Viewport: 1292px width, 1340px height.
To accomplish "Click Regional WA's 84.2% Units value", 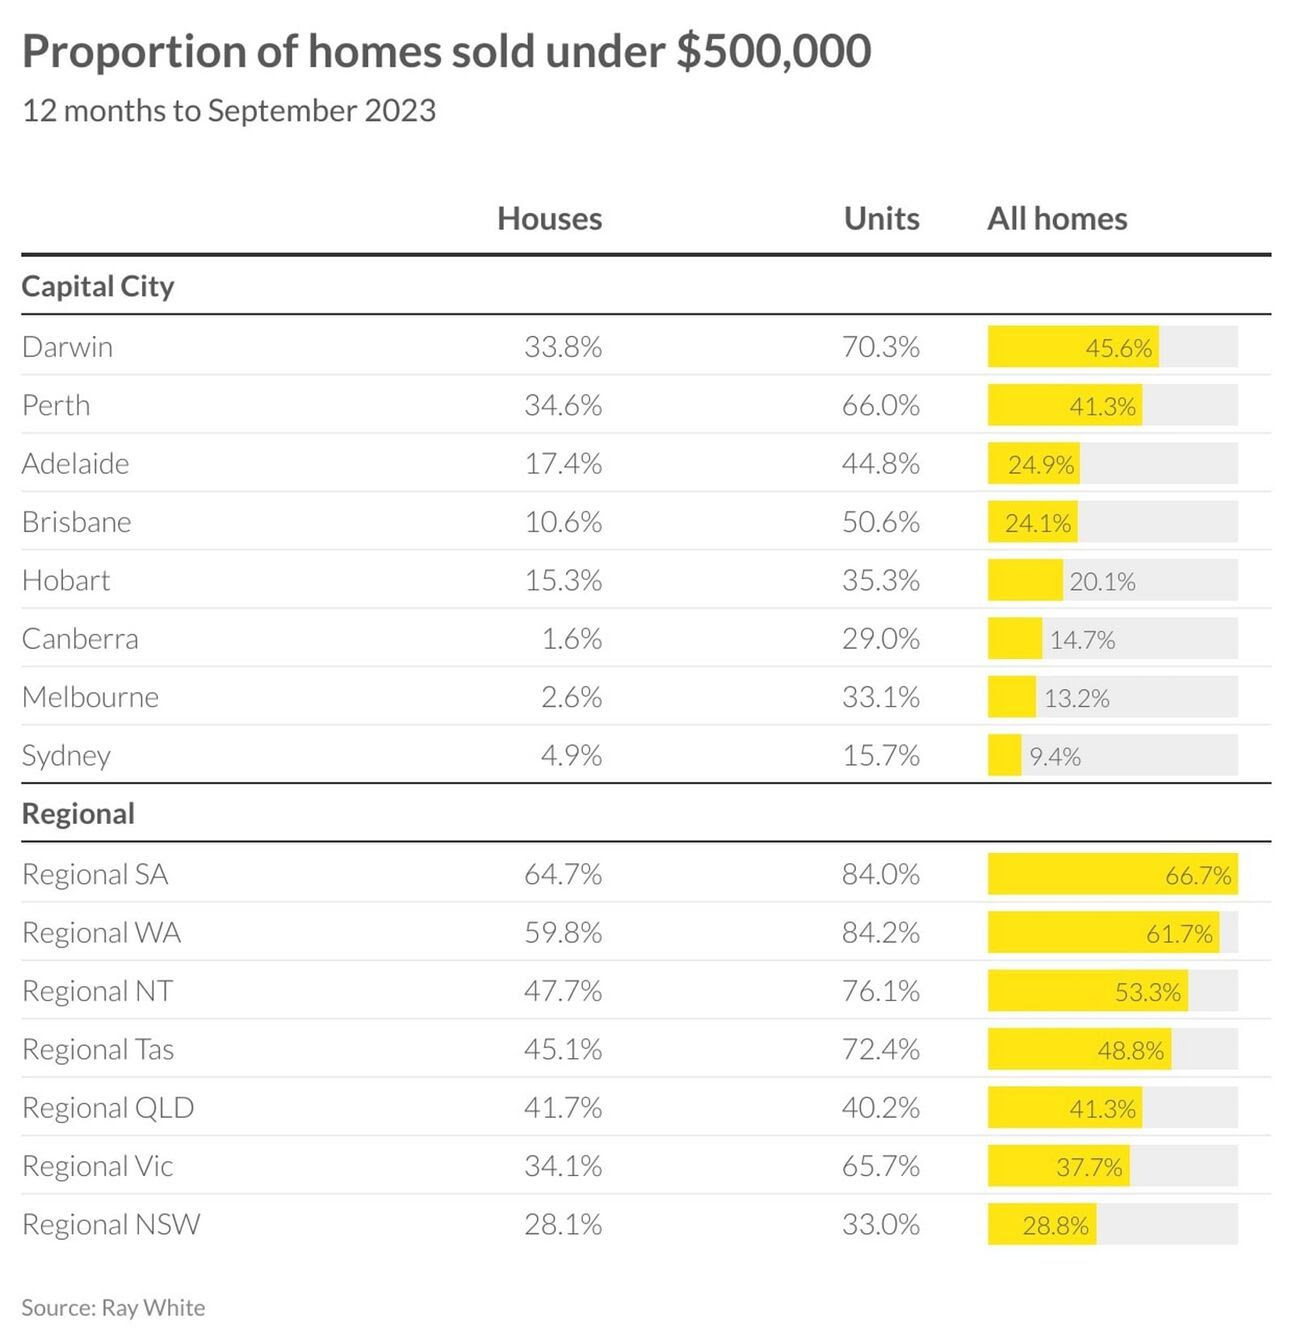I will 880,933.
